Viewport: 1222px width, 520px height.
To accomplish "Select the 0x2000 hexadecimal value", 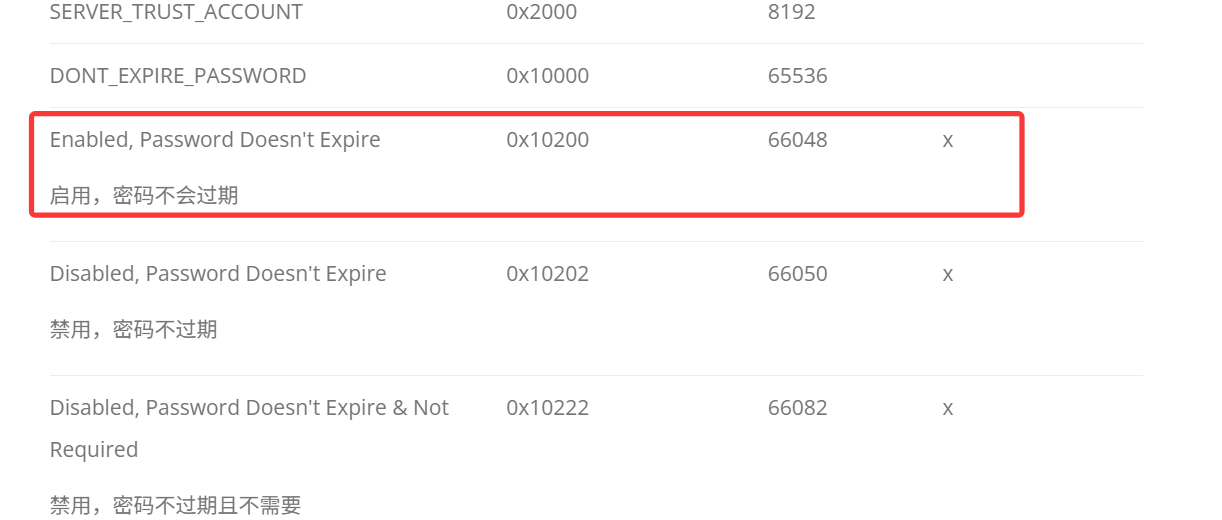I will tap(542, 12).
